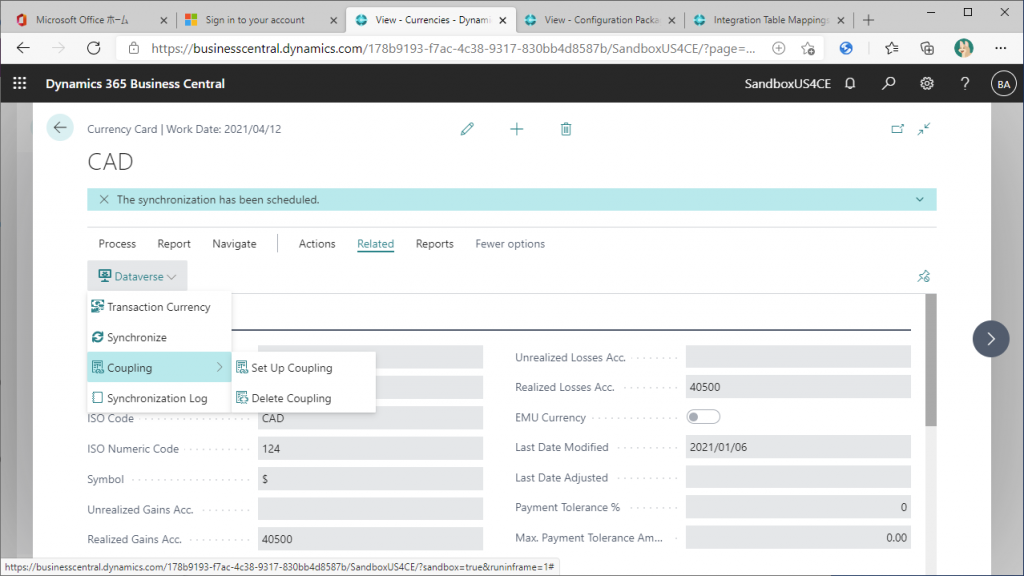Click the Last Date Adjusted field
1024x576 pixels.
click(798, 477)
